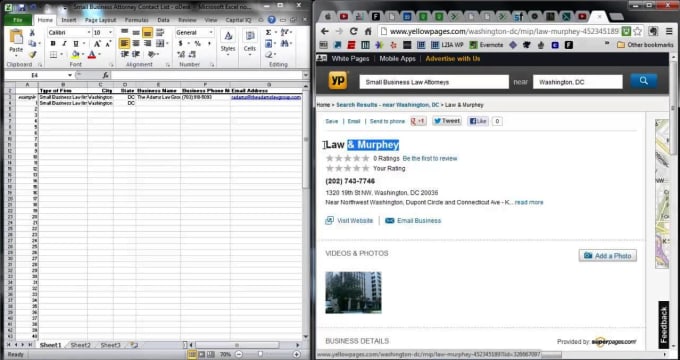Viewport: 680px width, 360px height.
Task: Open the font size 10 dropdown
Action: pos(110,33)
